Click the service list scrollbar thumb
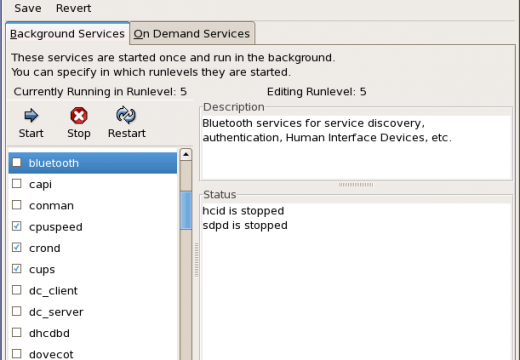Image resolution: width=520 pixels, height=360 pixels. 186,210
